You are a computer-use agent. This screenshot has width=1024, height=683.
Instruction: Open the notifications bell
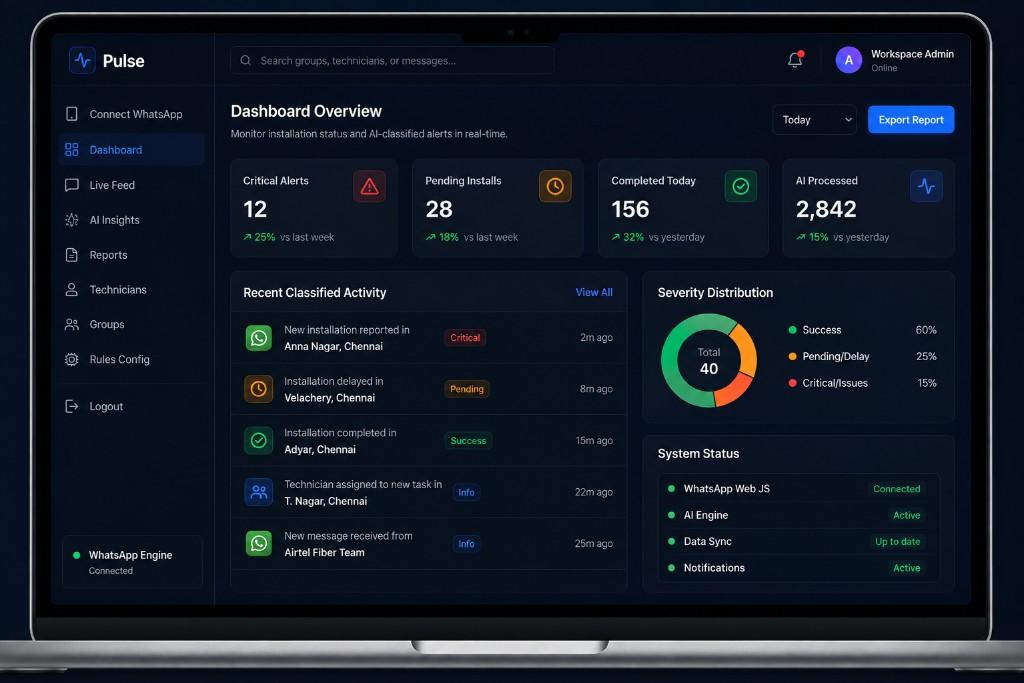point(795,59)
